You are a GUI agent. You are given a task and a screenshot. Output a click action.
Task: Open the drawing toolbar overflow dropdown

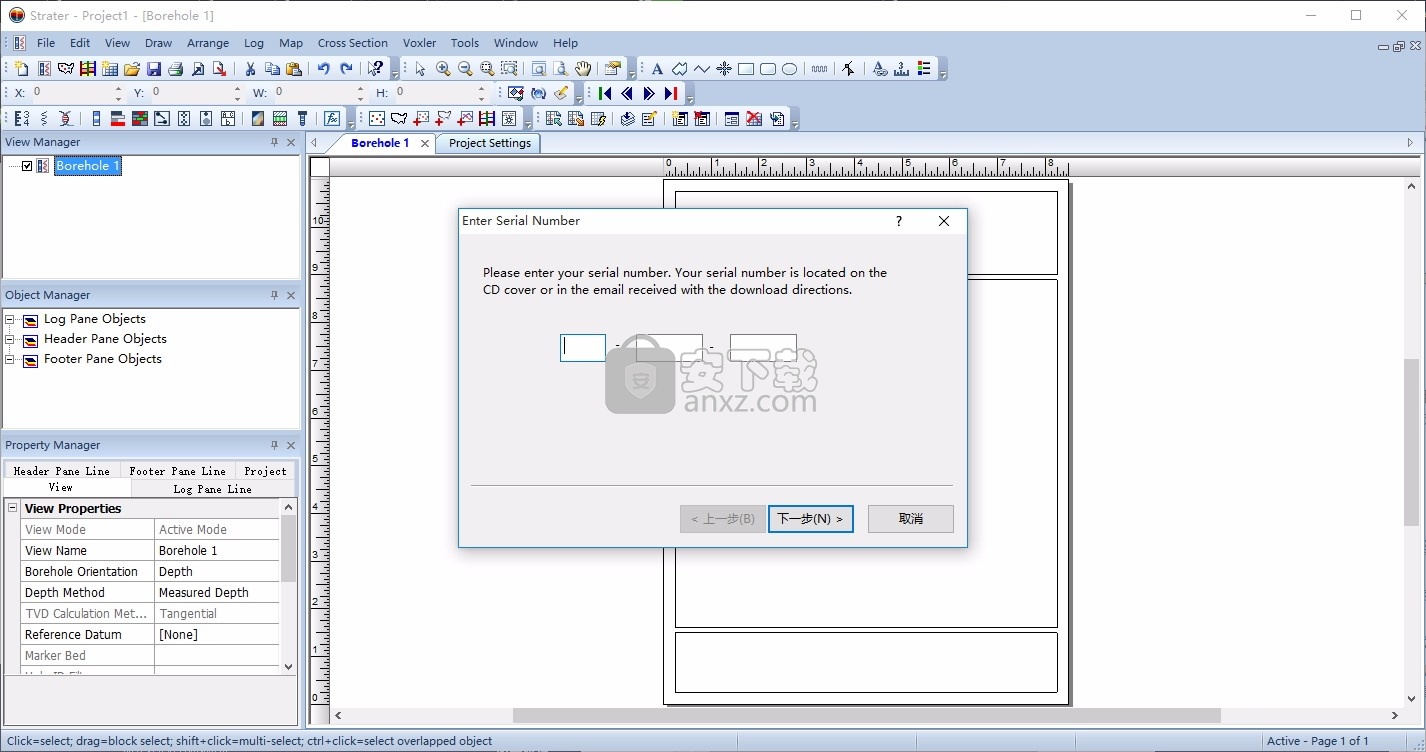[942, 71]
